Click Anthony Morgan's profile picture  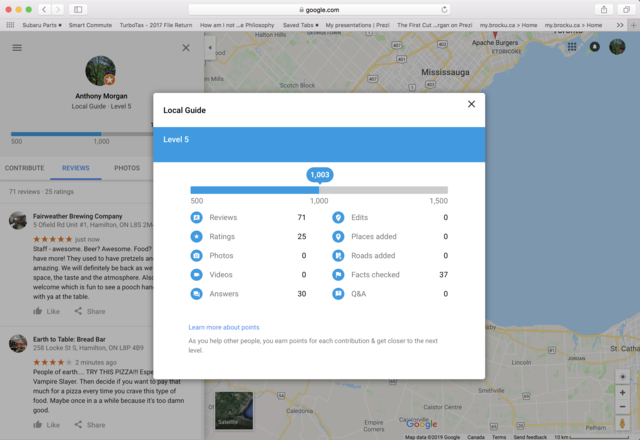100,71
